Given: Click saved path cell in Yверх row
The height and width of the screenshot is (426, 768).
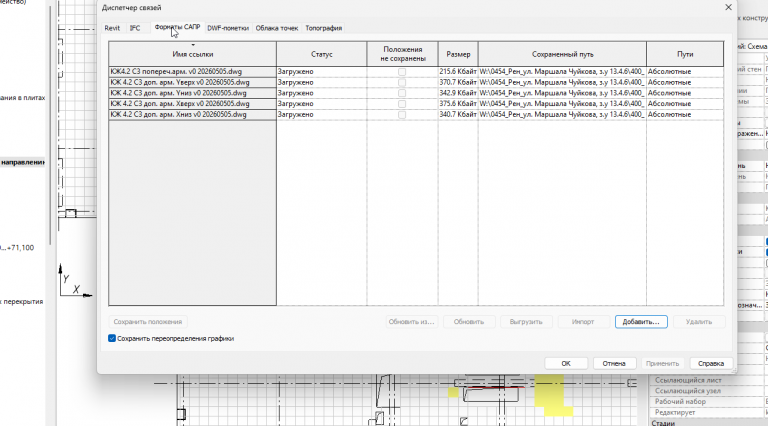Looking at the screenshot, I should 562,82.
